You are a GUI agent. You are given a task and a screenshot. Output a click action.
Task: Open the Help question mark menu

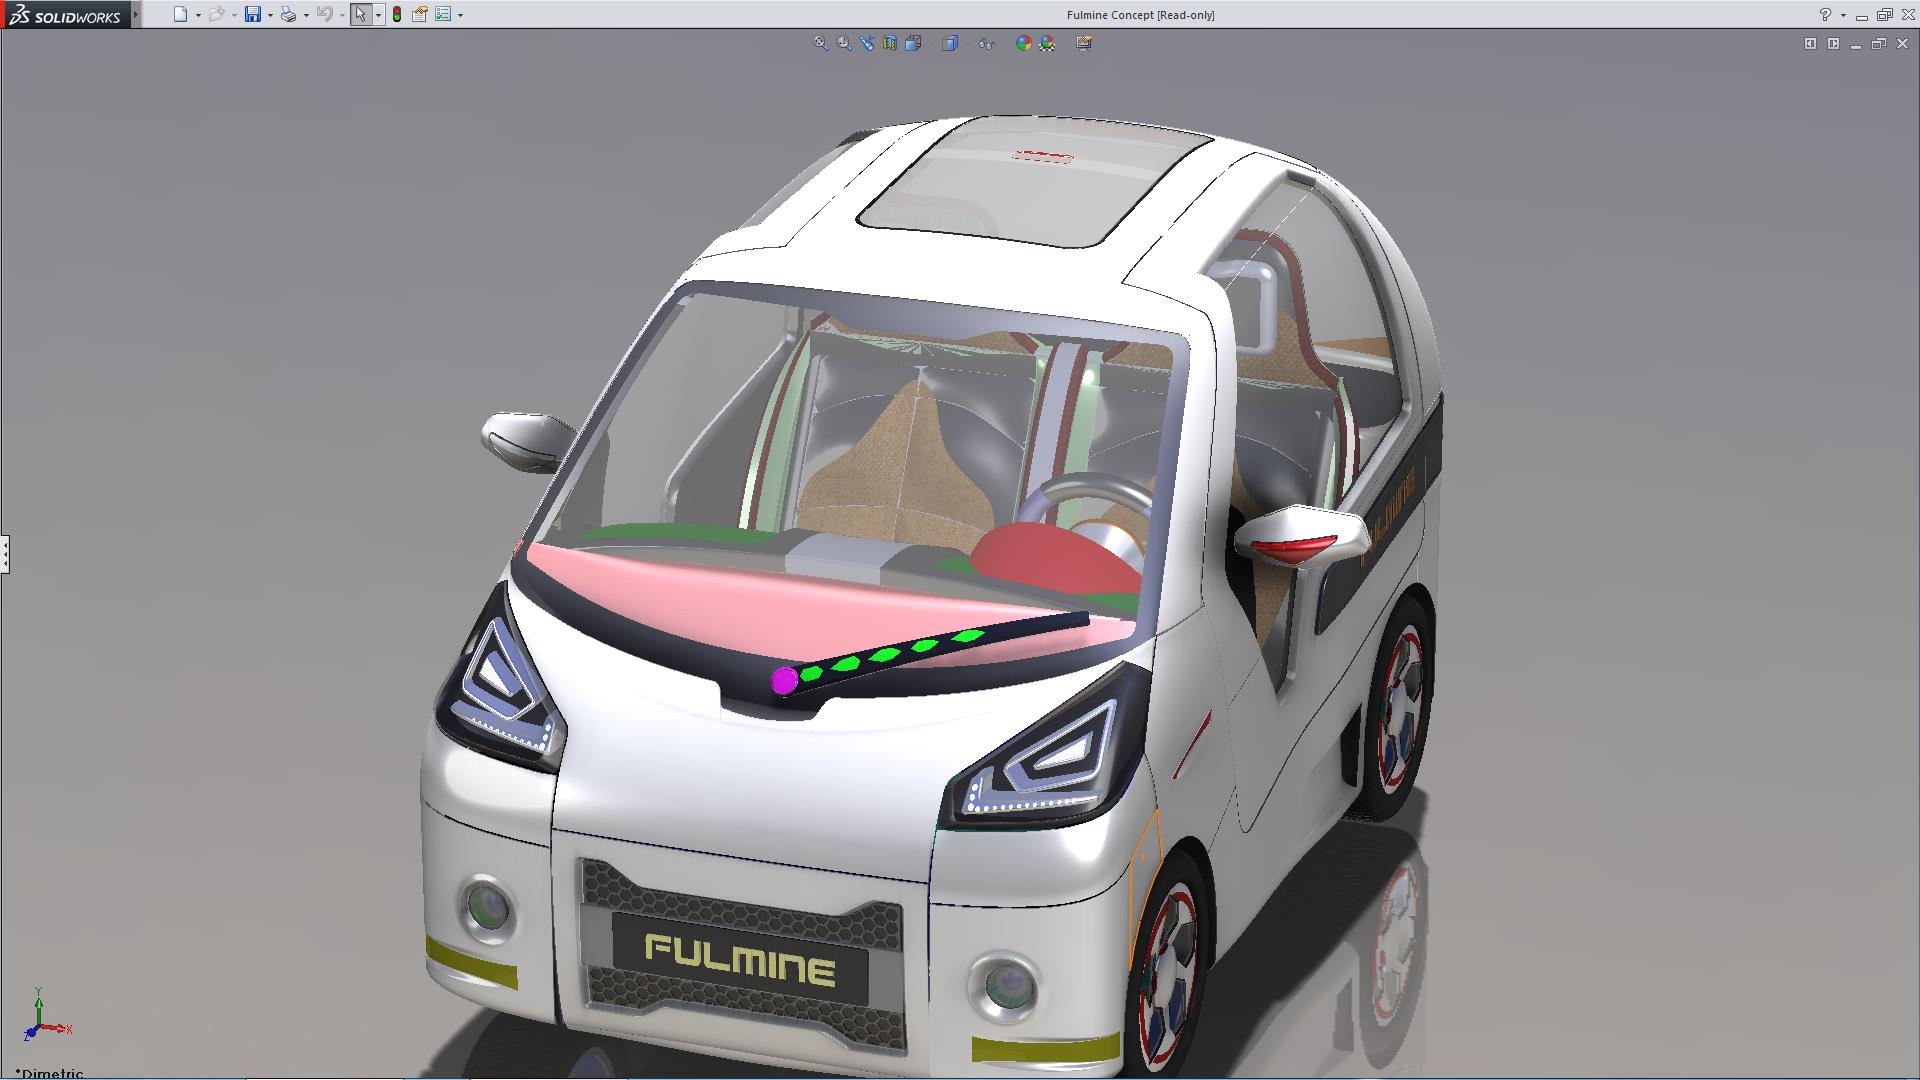click(x=1825, y=14)
